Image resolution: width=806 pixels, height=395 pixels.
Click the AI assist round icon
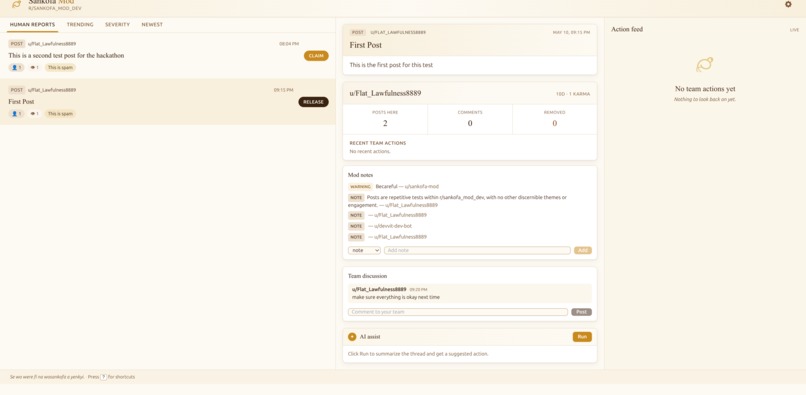point(352,337)
